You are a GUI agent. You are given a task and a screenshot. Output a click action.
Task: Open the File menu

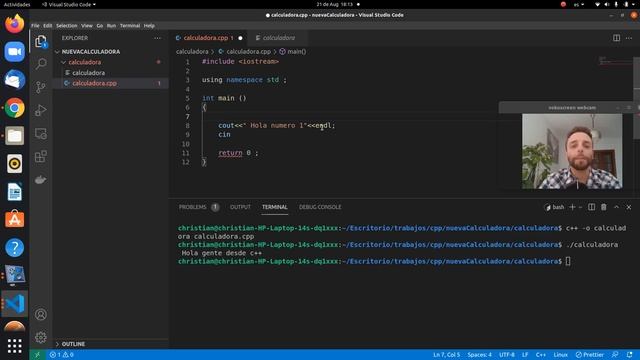[36, 26]
